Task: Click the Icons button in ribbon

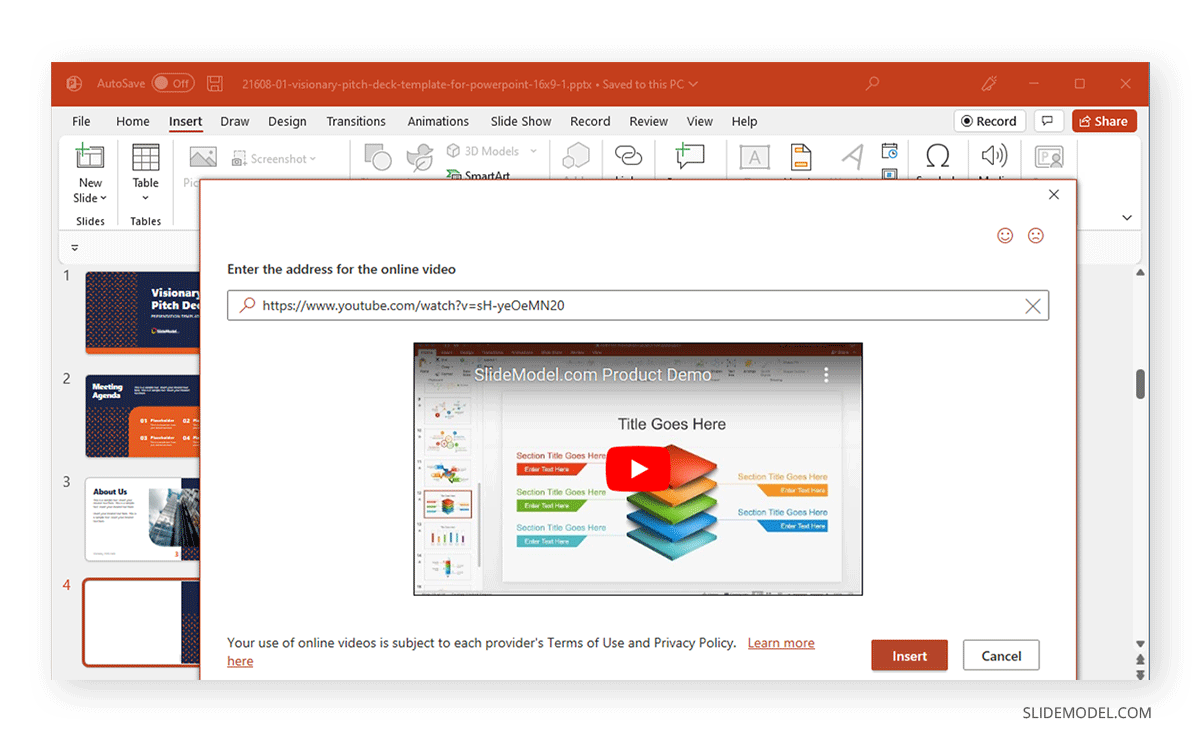Action: pyautogui.click(x=419, y=157)
